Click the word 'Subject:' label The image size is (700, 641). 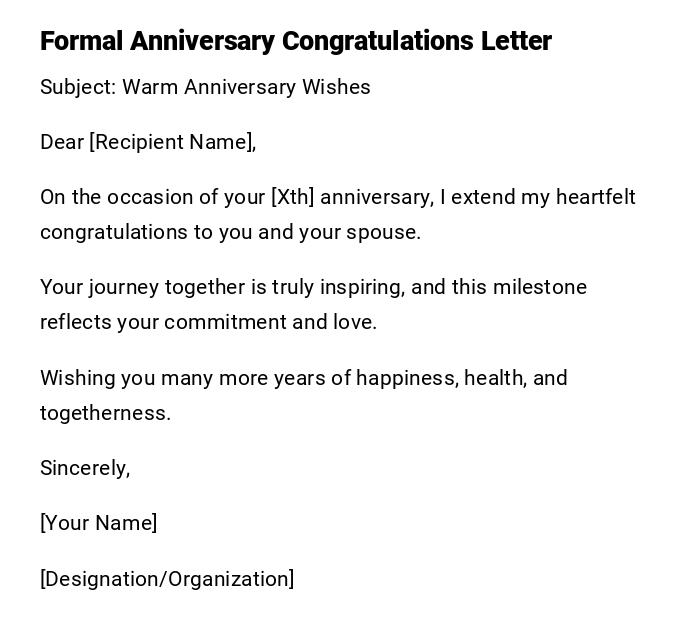[x=78, y=87]
